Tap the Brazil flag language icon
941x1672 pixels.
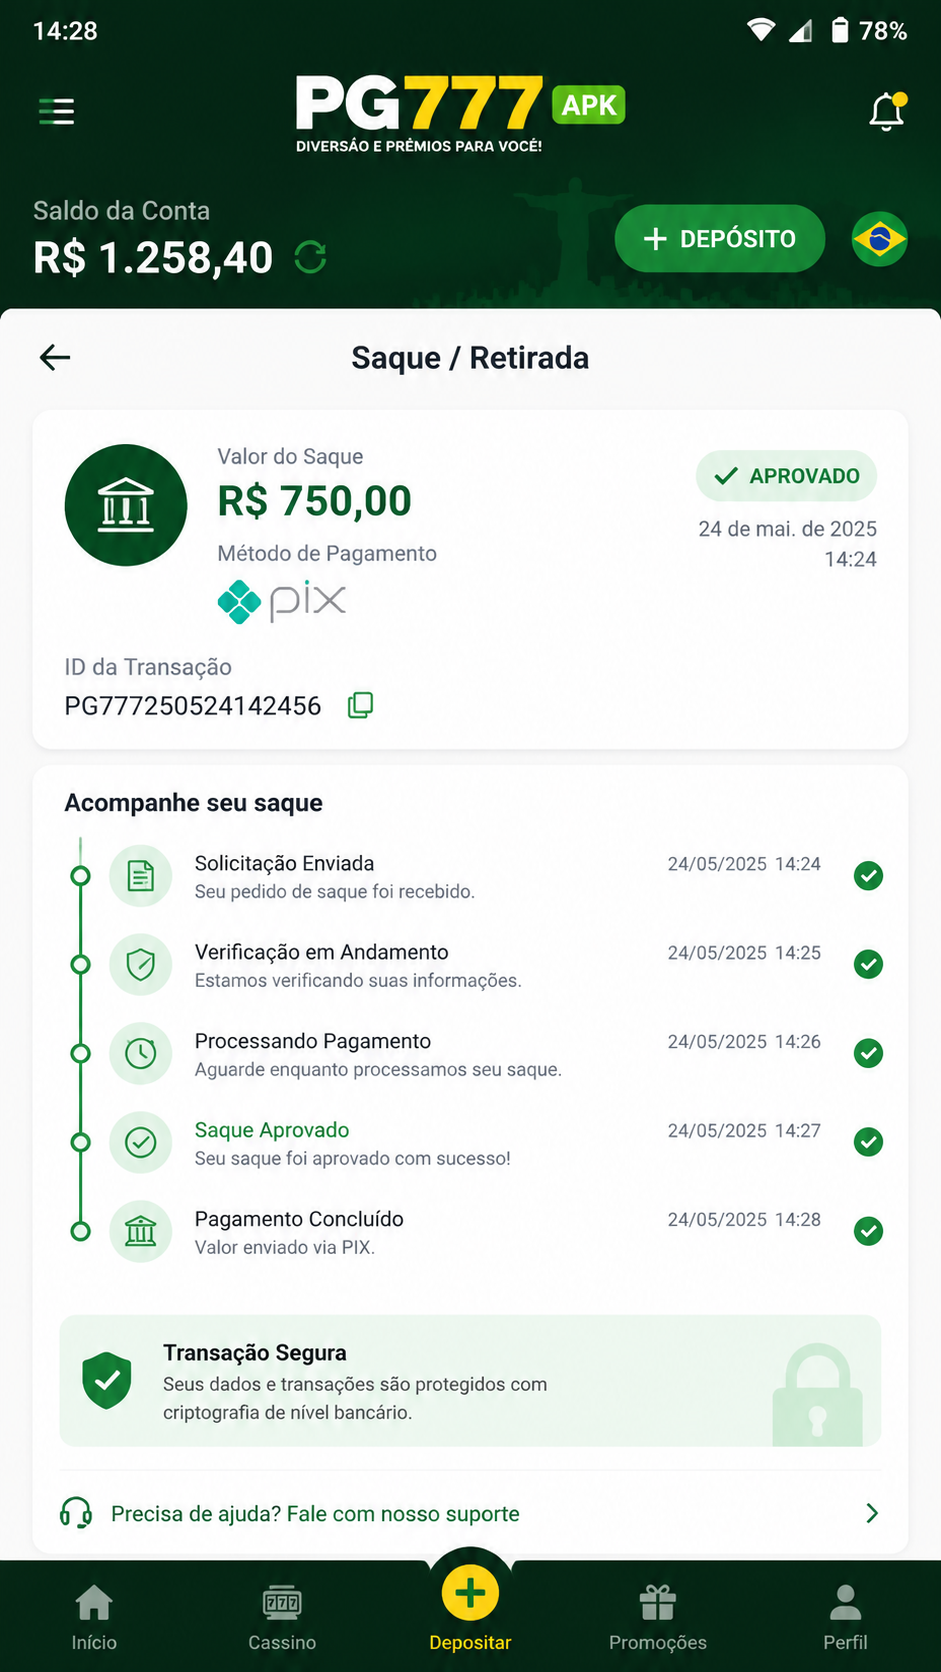click(x=880, y=239)
